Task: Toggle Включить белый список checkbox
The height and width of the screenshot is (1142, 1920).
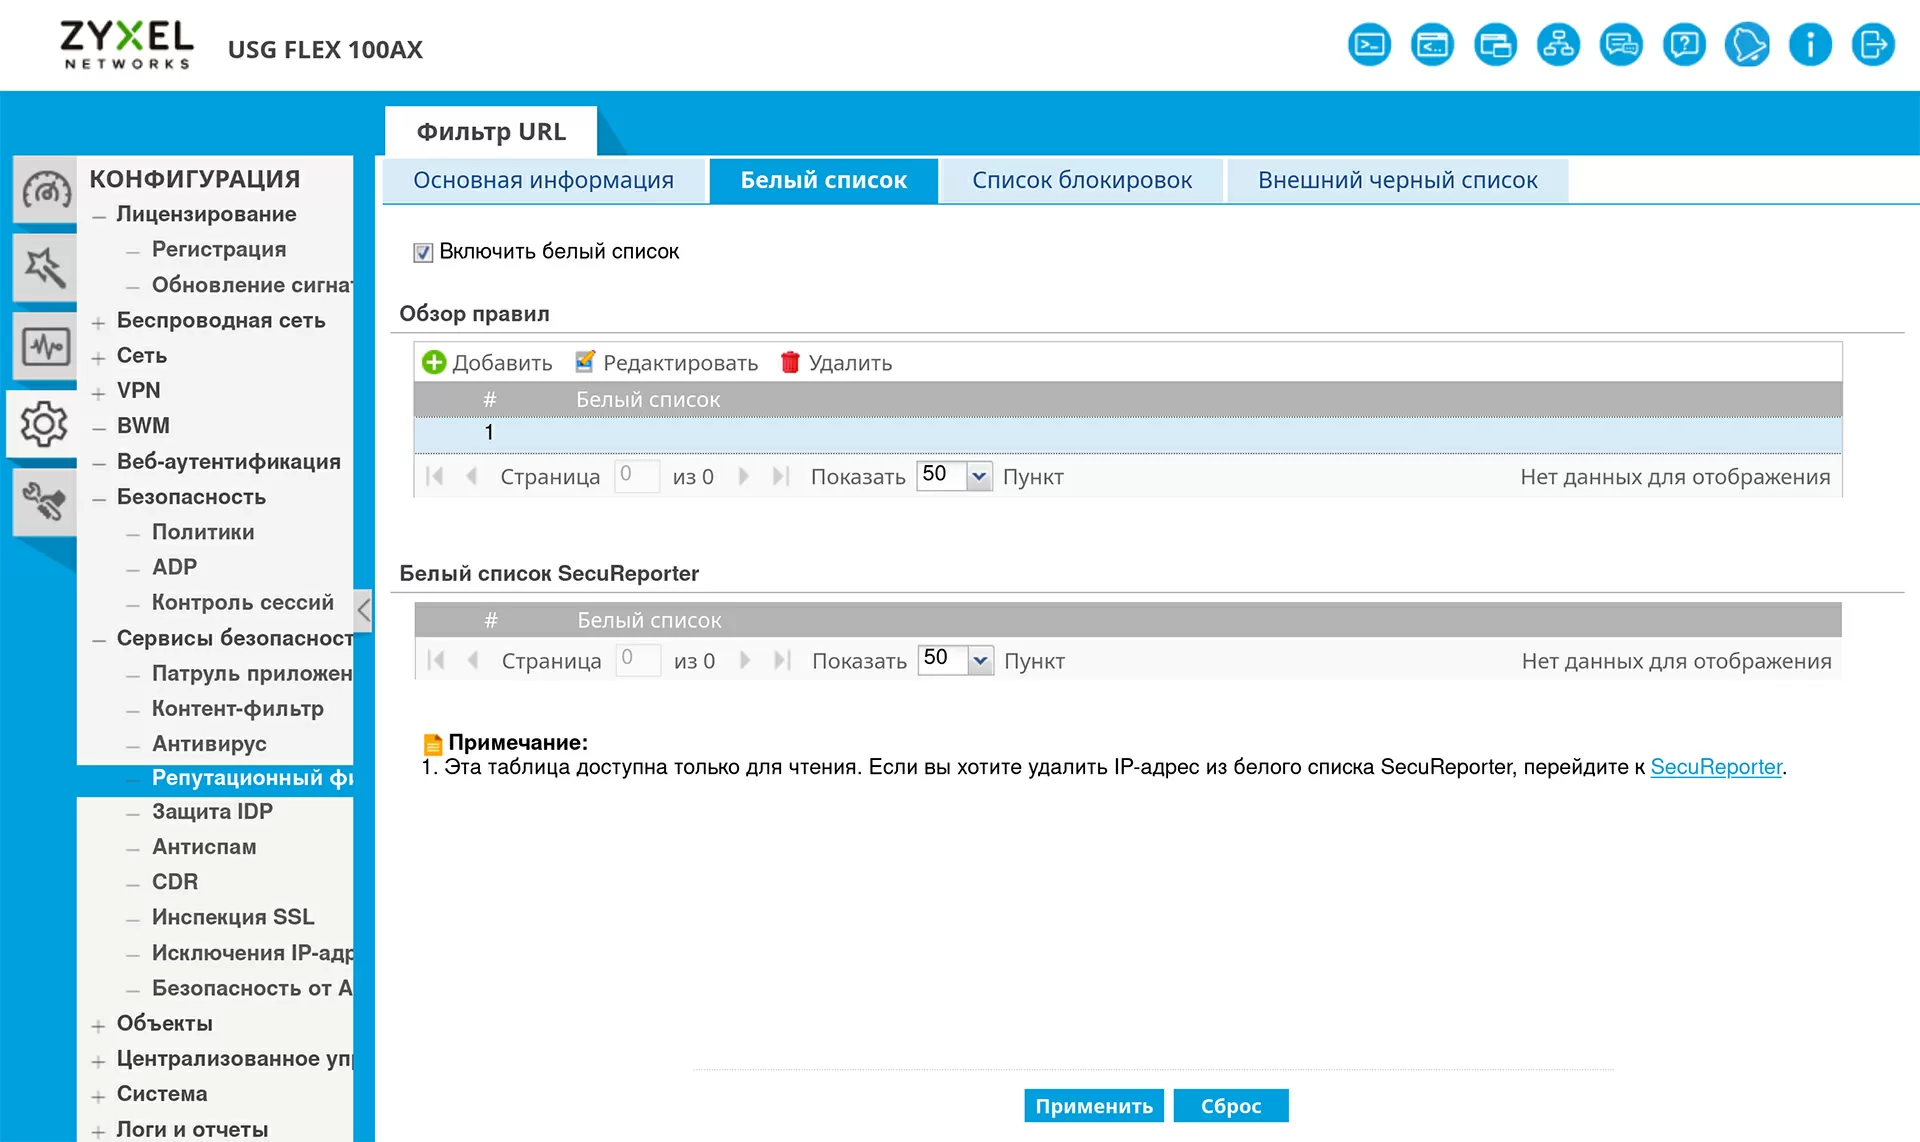Action: [x=423, y=252]
